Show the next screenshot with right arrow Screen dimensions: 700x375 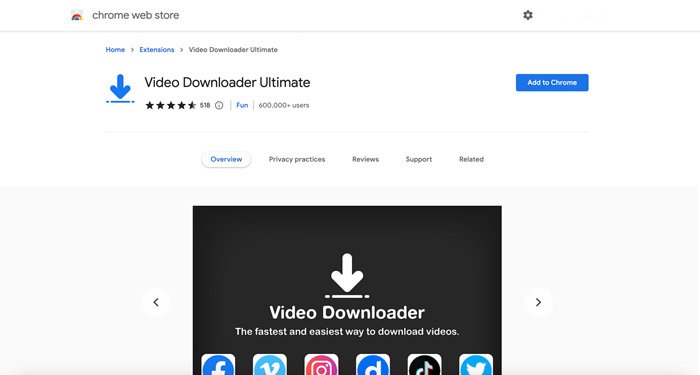[538, 302]
